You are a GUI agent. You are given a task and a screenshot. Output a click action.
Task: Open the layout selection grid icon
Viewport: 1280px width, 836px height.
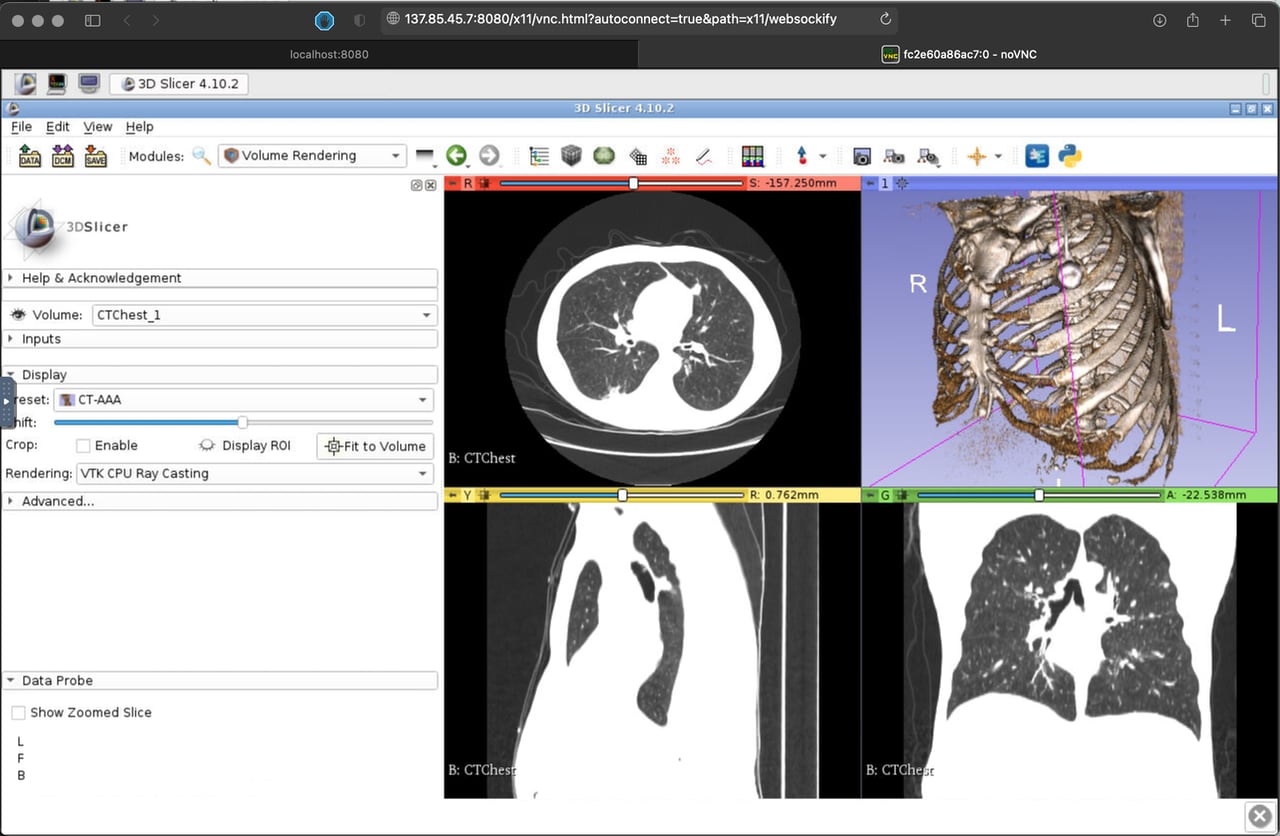pyautogui.click(x=752, y=156)
